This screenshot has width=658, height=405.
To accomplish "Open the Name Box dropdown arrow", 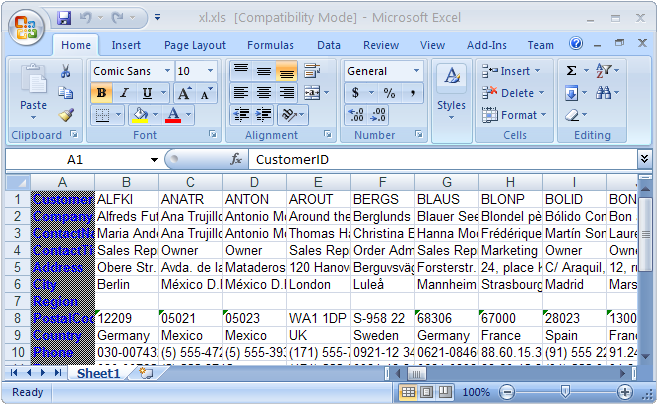I will 154,160.
